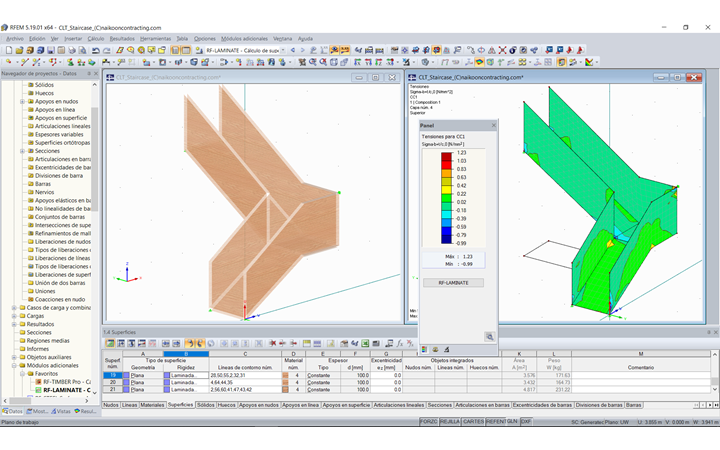Expand Casos de carga y combinaciones node
The image size is (720, 450).
(x=14, y=308)
